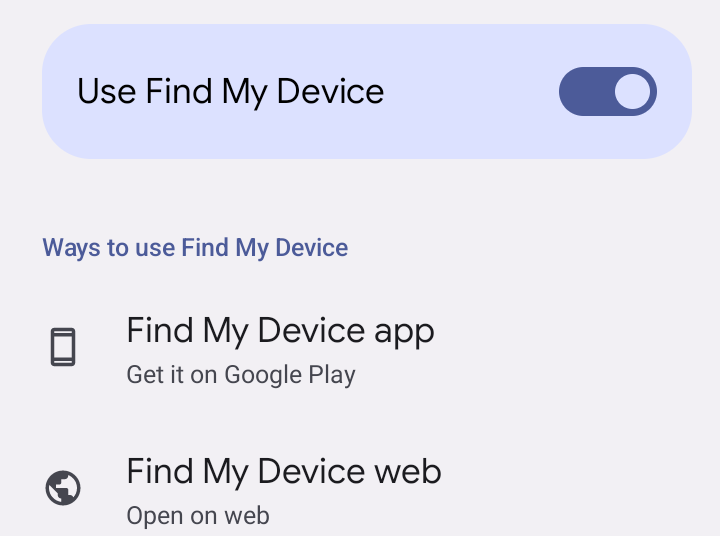Tap the dark blue track of the toggle
Viewport: 720px width, 536px height.
[584, 91]
